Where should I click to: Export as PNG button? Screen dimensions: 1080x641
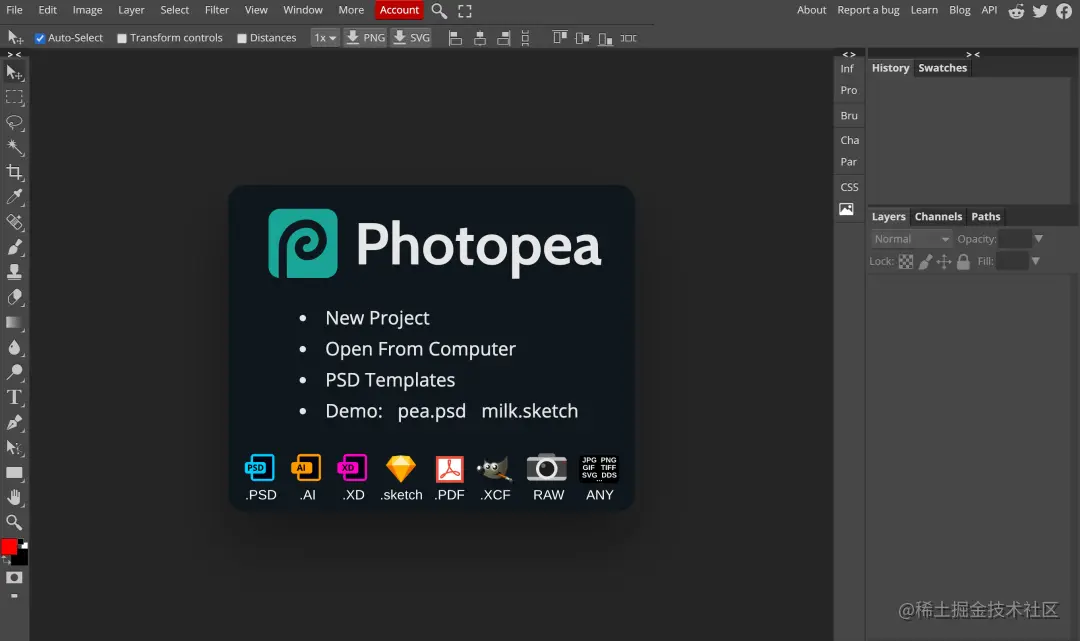pos(366,38)
